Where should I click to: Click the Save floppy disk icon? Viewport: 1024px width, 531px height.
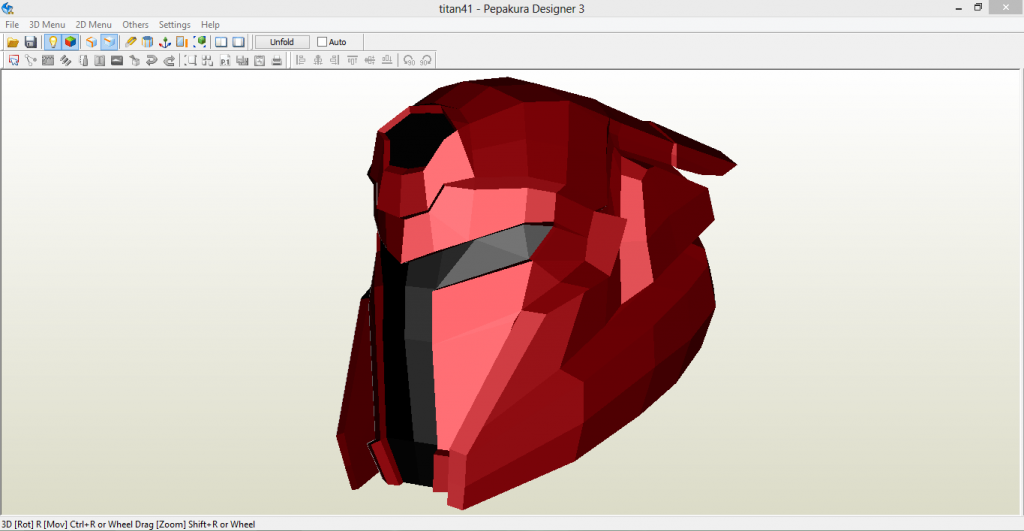pyautogui.click(x=31, y=42)
